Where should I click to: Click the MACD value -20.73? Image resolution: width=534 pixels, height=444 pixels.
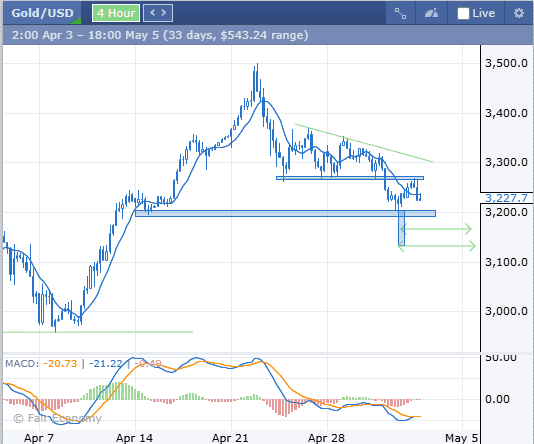click(60, 364)
